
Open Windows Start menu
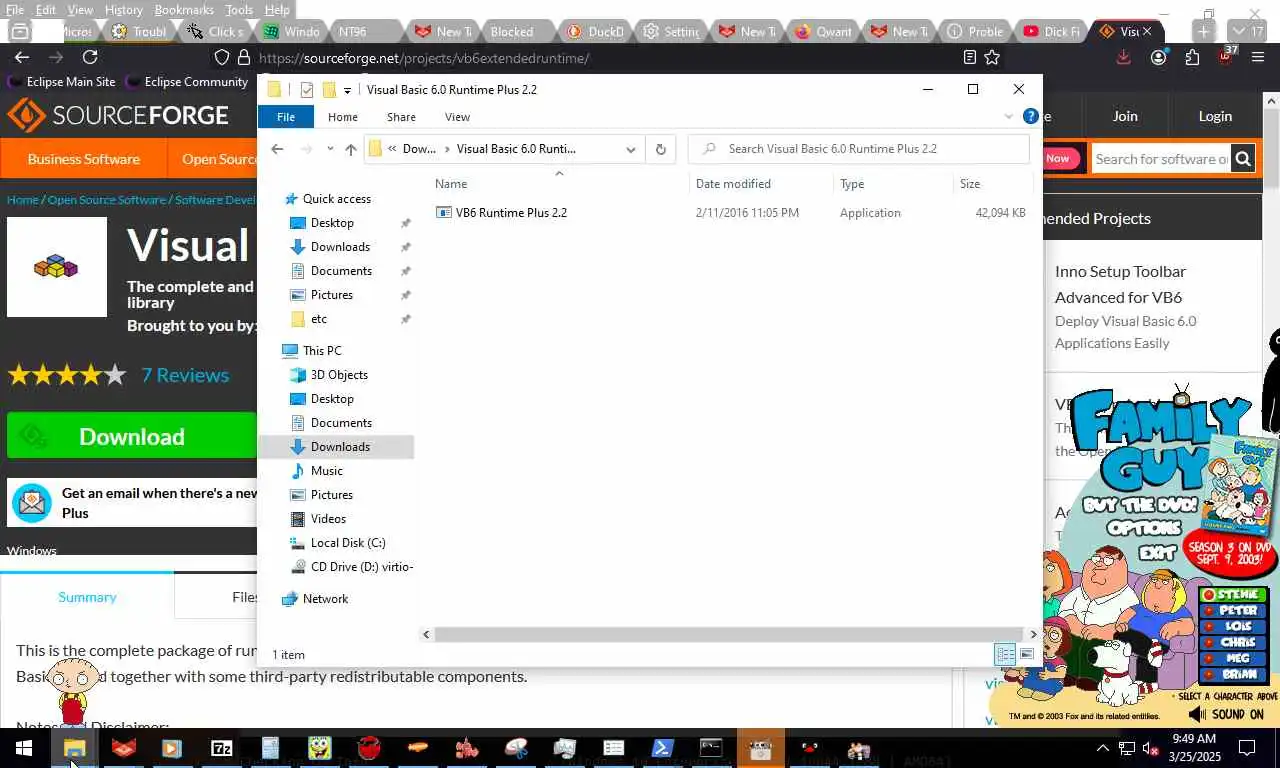[x=24, y=748]
